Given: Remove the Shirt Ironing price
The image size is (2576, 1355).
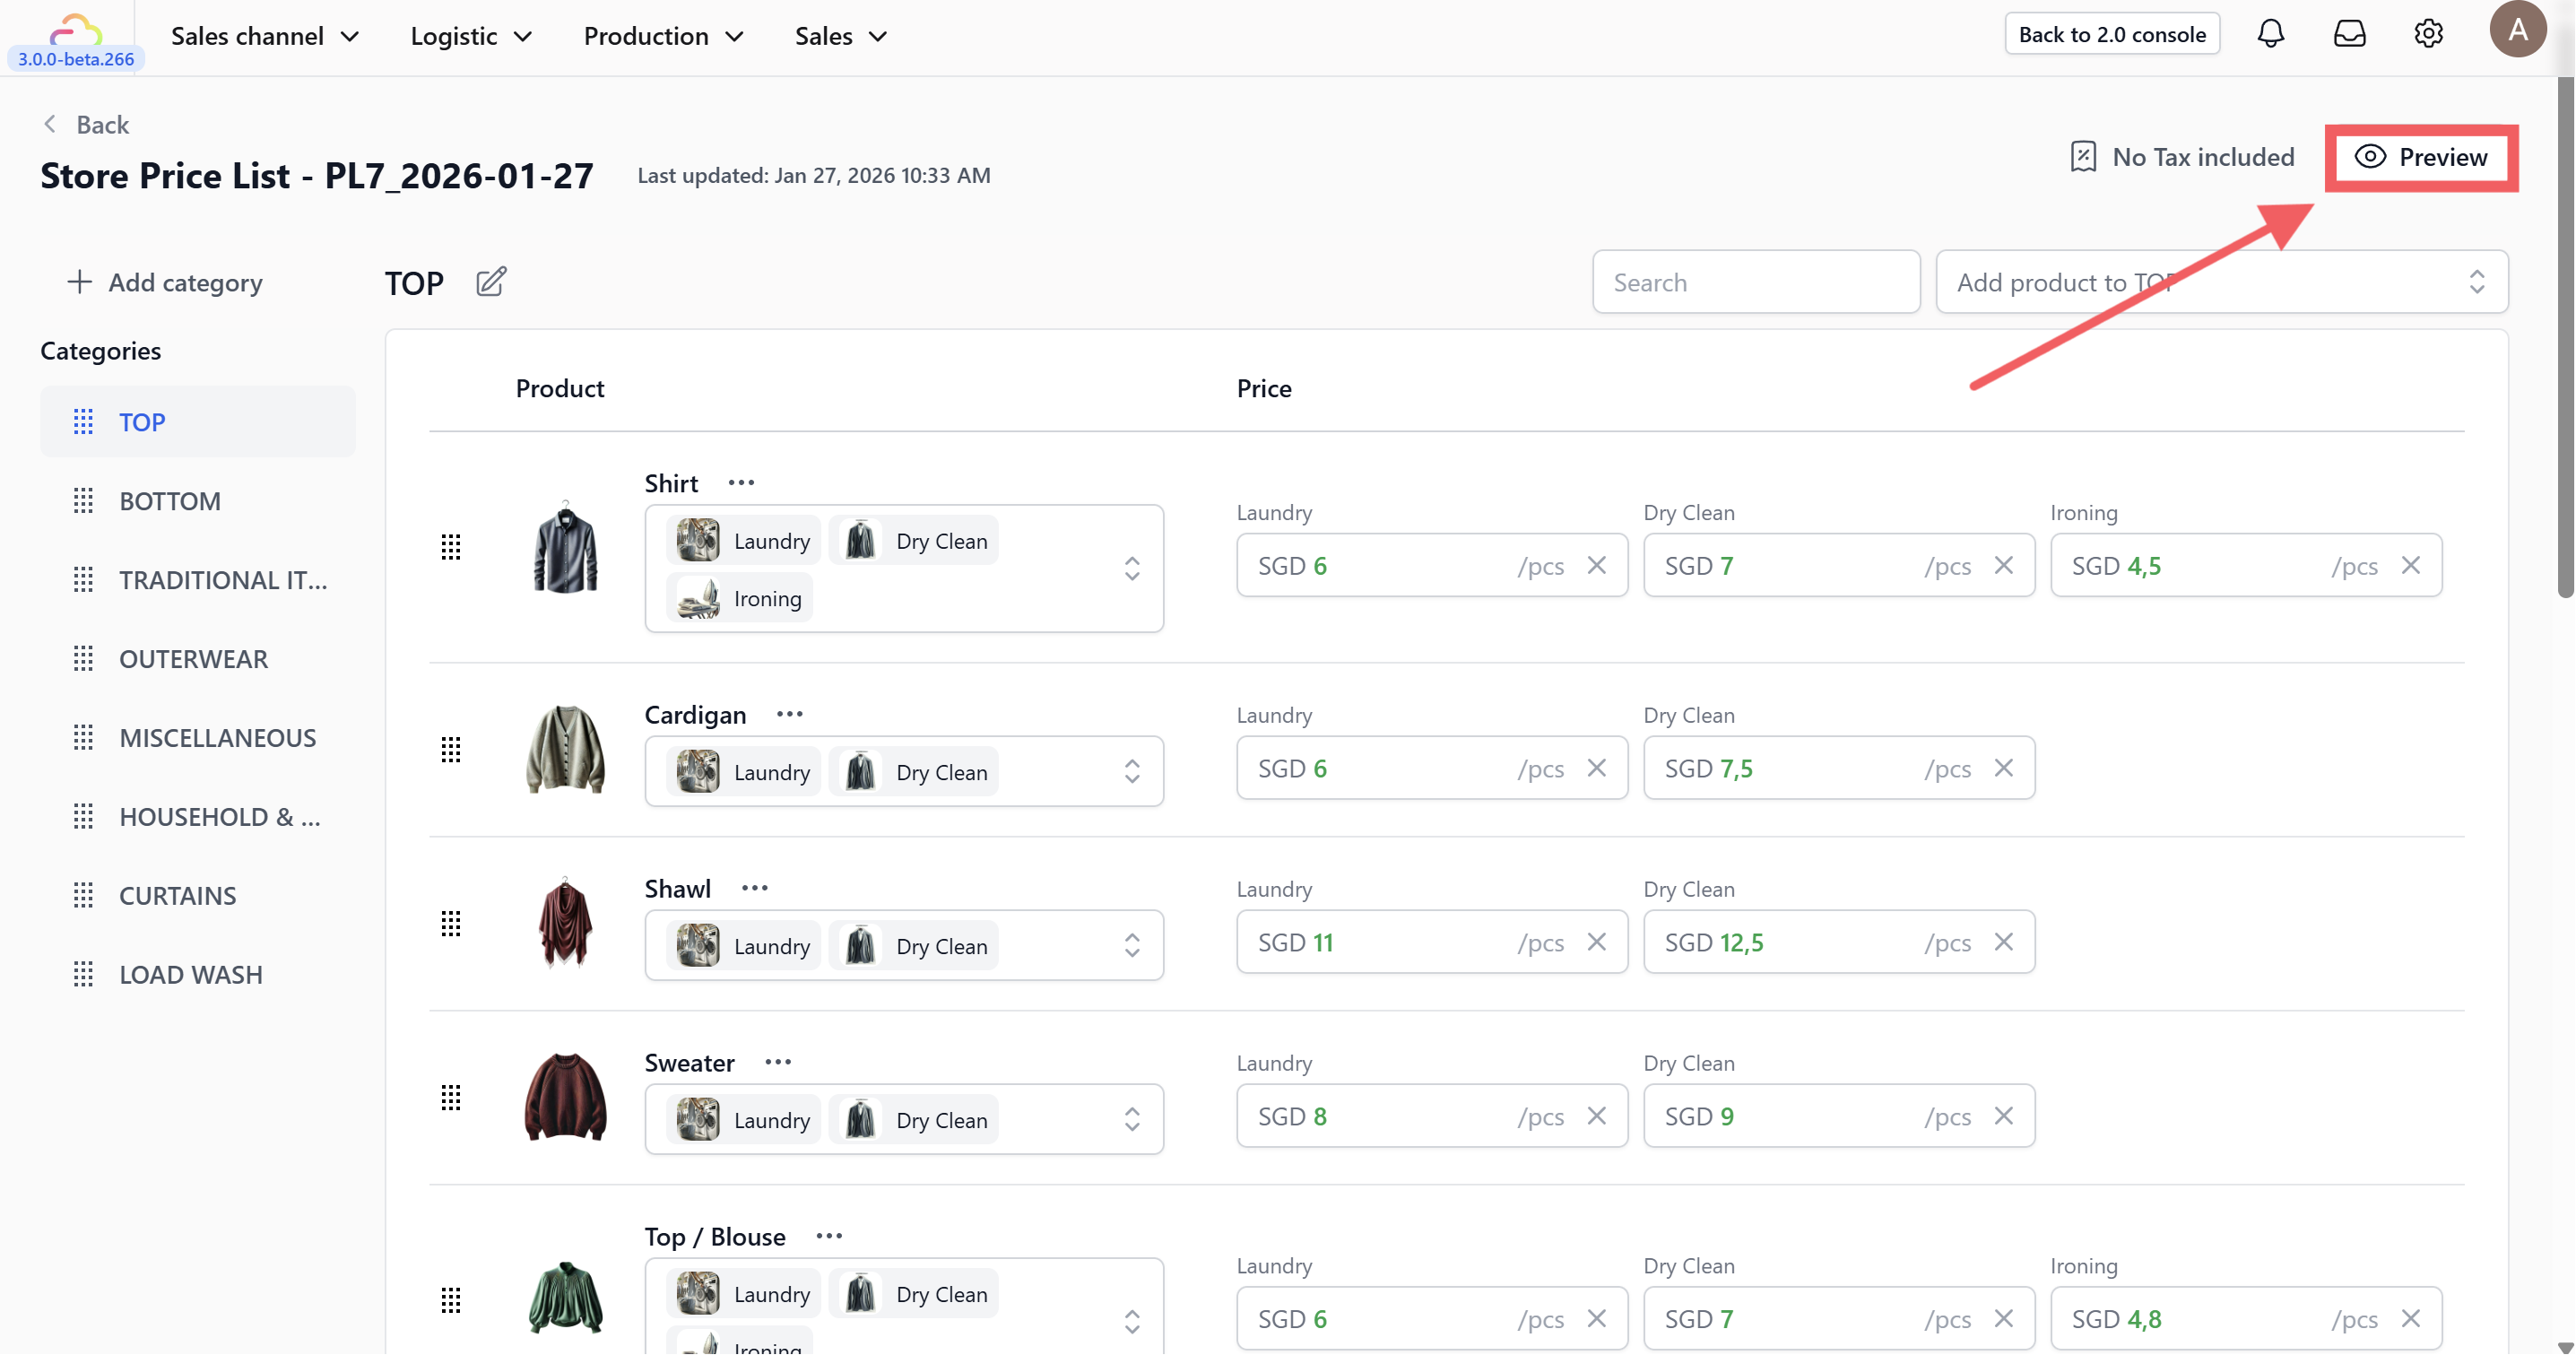Looking at the screenshot, I should tap(2410, 565).
